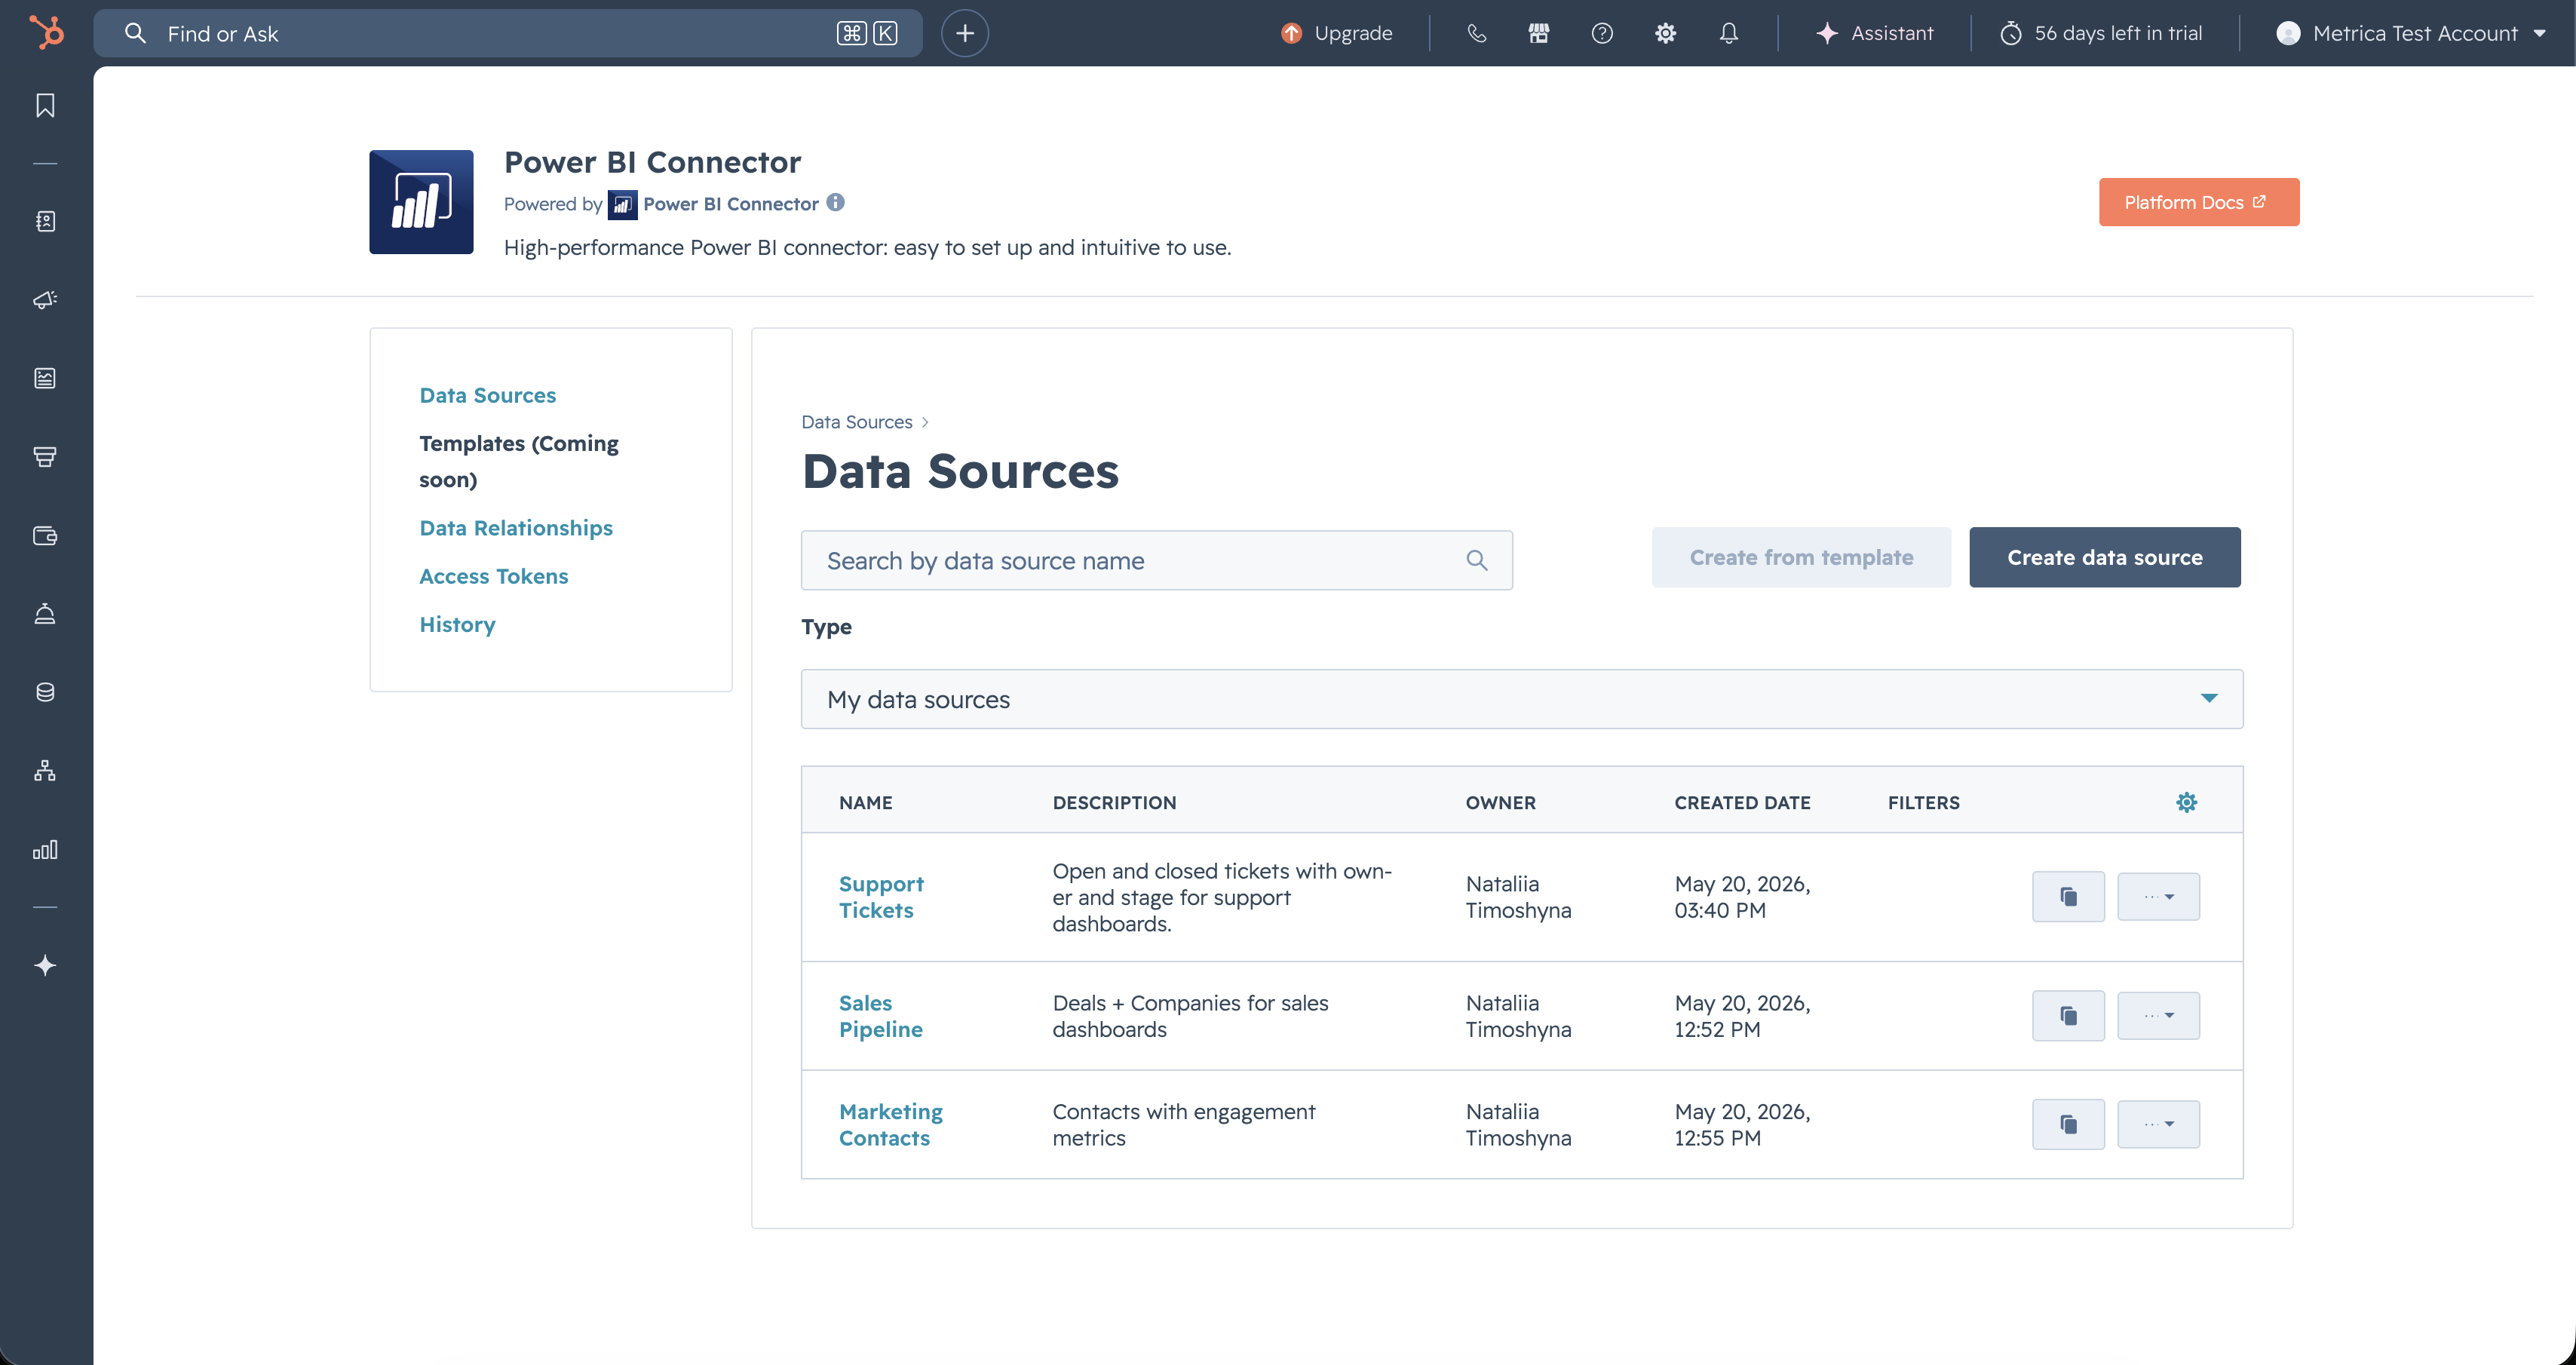Focus the Search by data source name field

1156,560
